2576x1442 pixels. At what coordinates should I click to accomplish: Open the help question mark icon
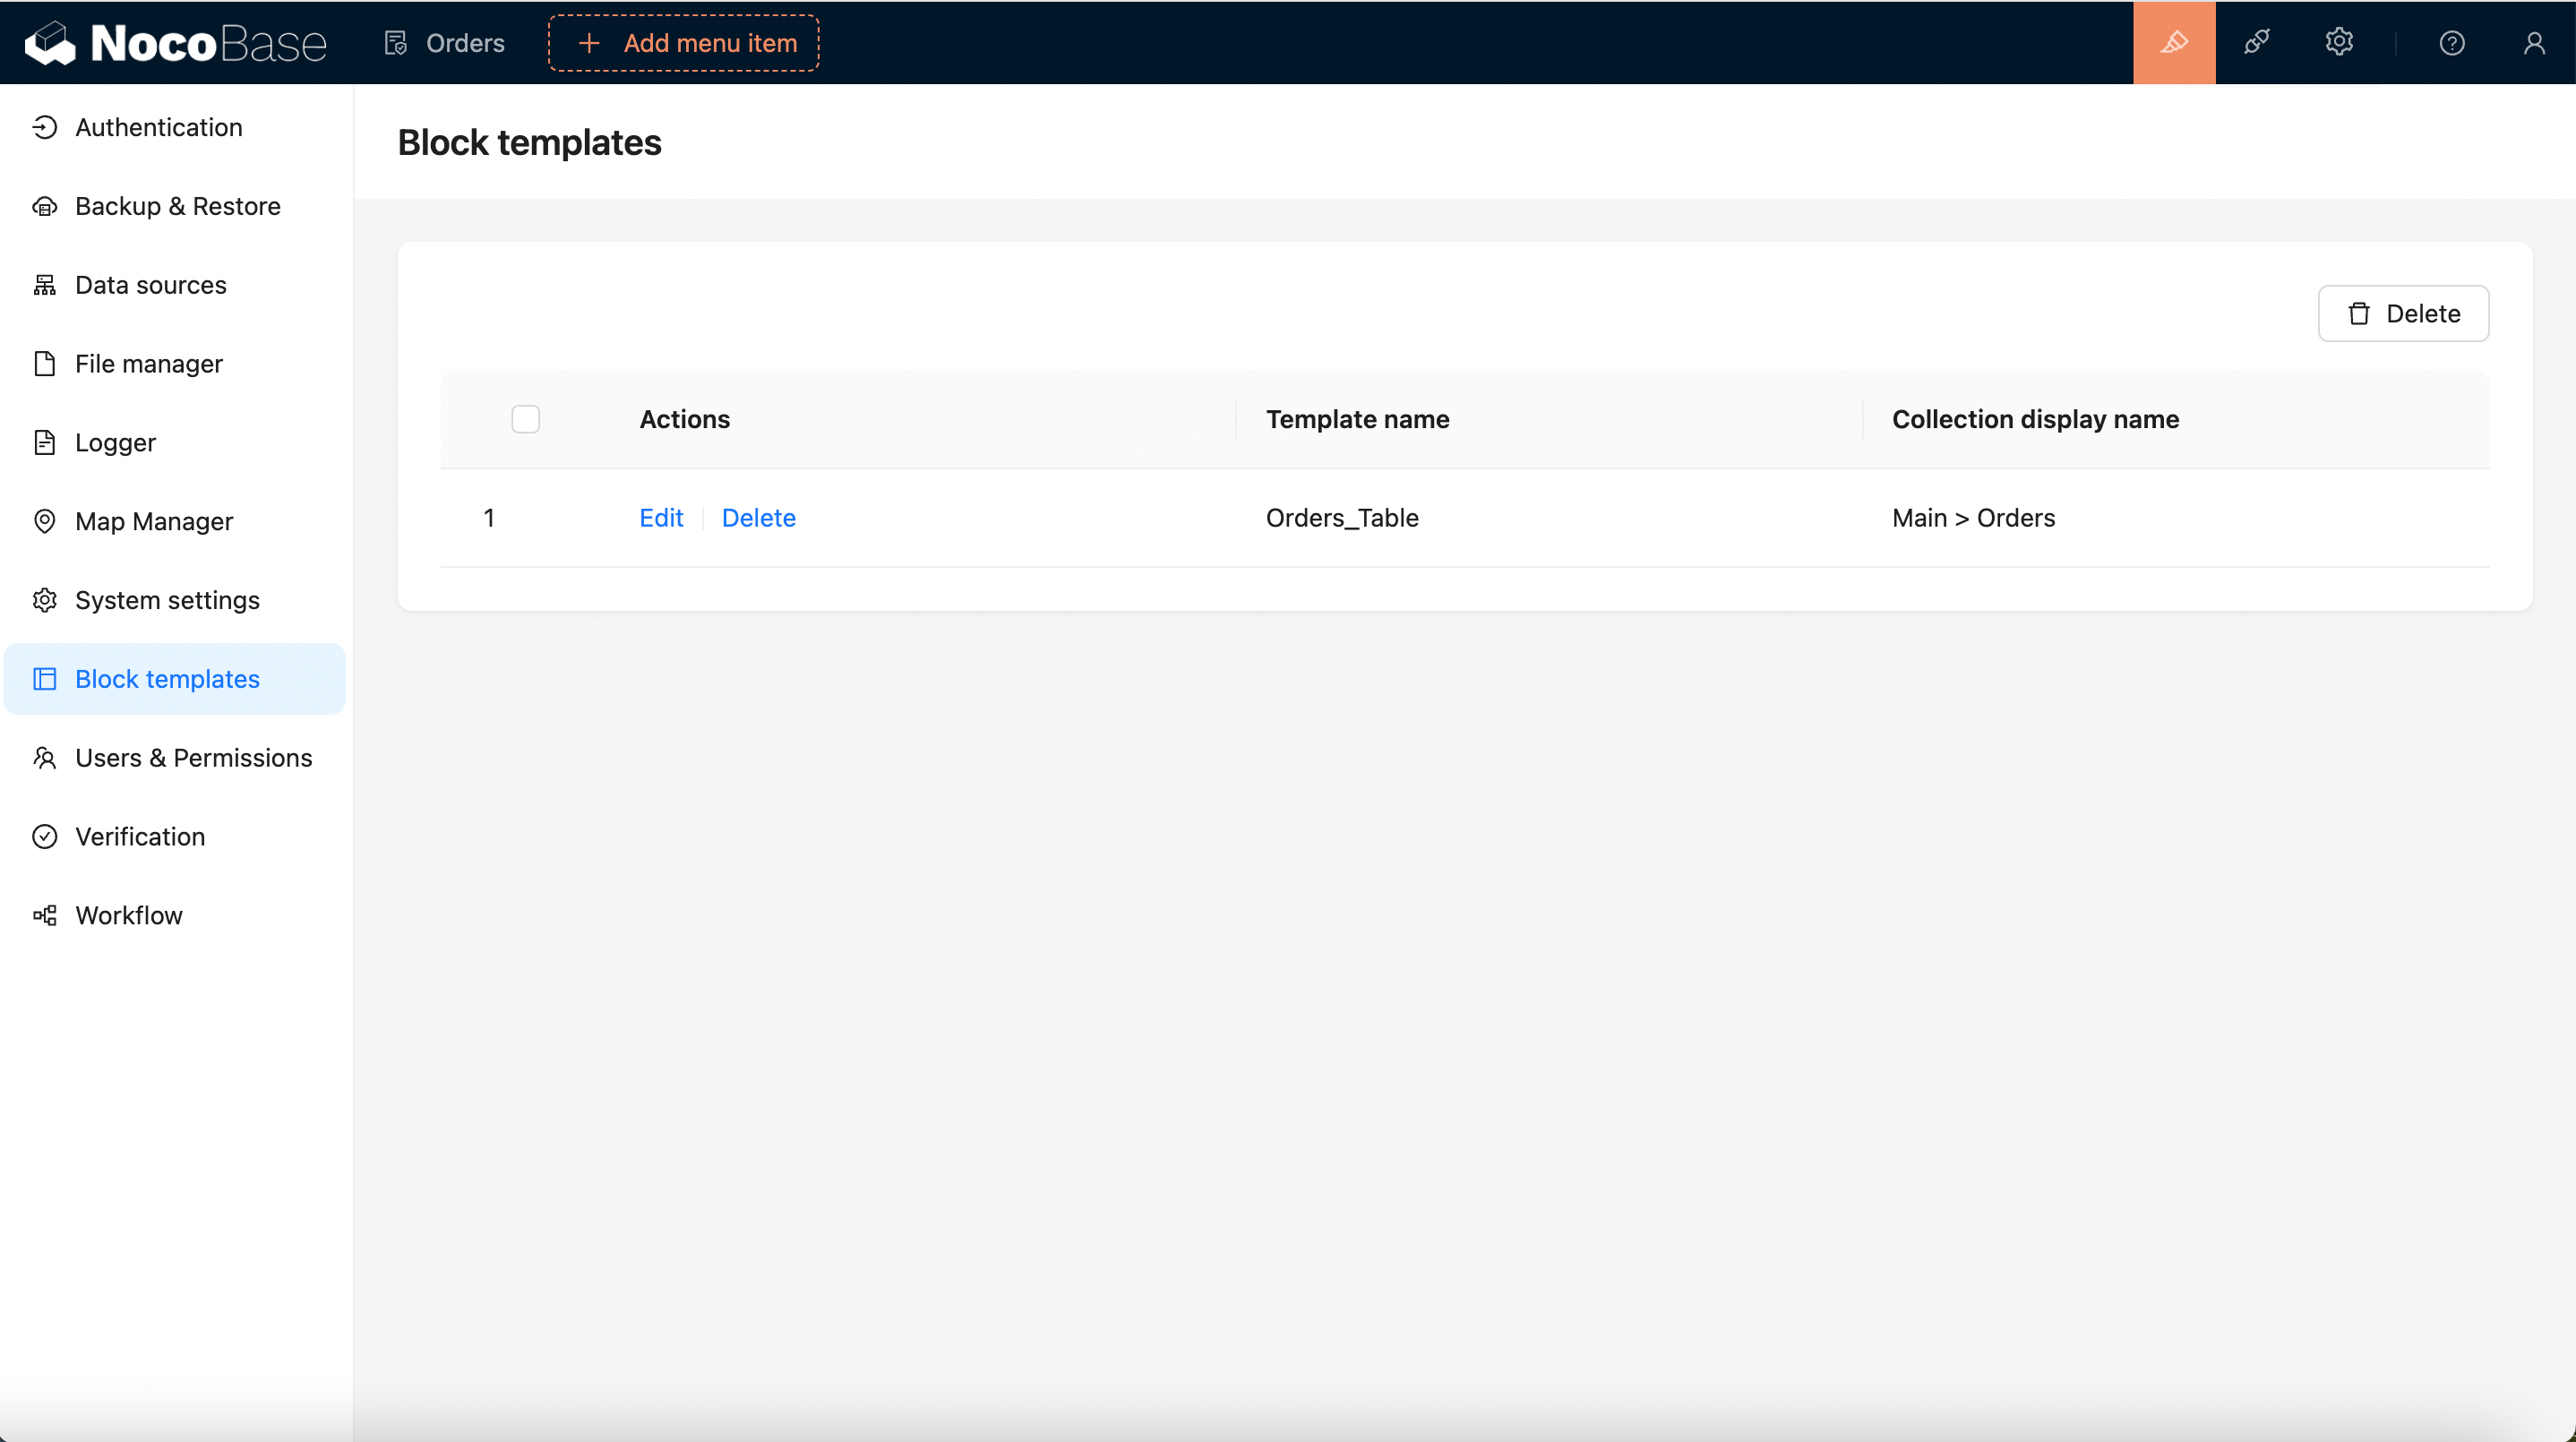point(2451,43)
